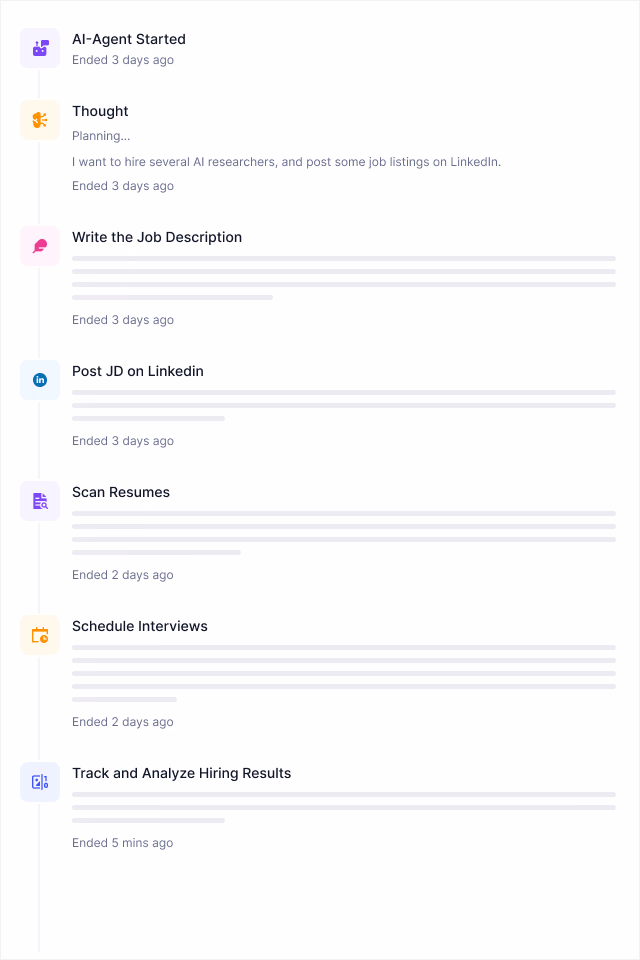The width and height of the screenshot is (640, 960).
Task: Select the pink Write Job Description icon
Action: tap(40, 246)
